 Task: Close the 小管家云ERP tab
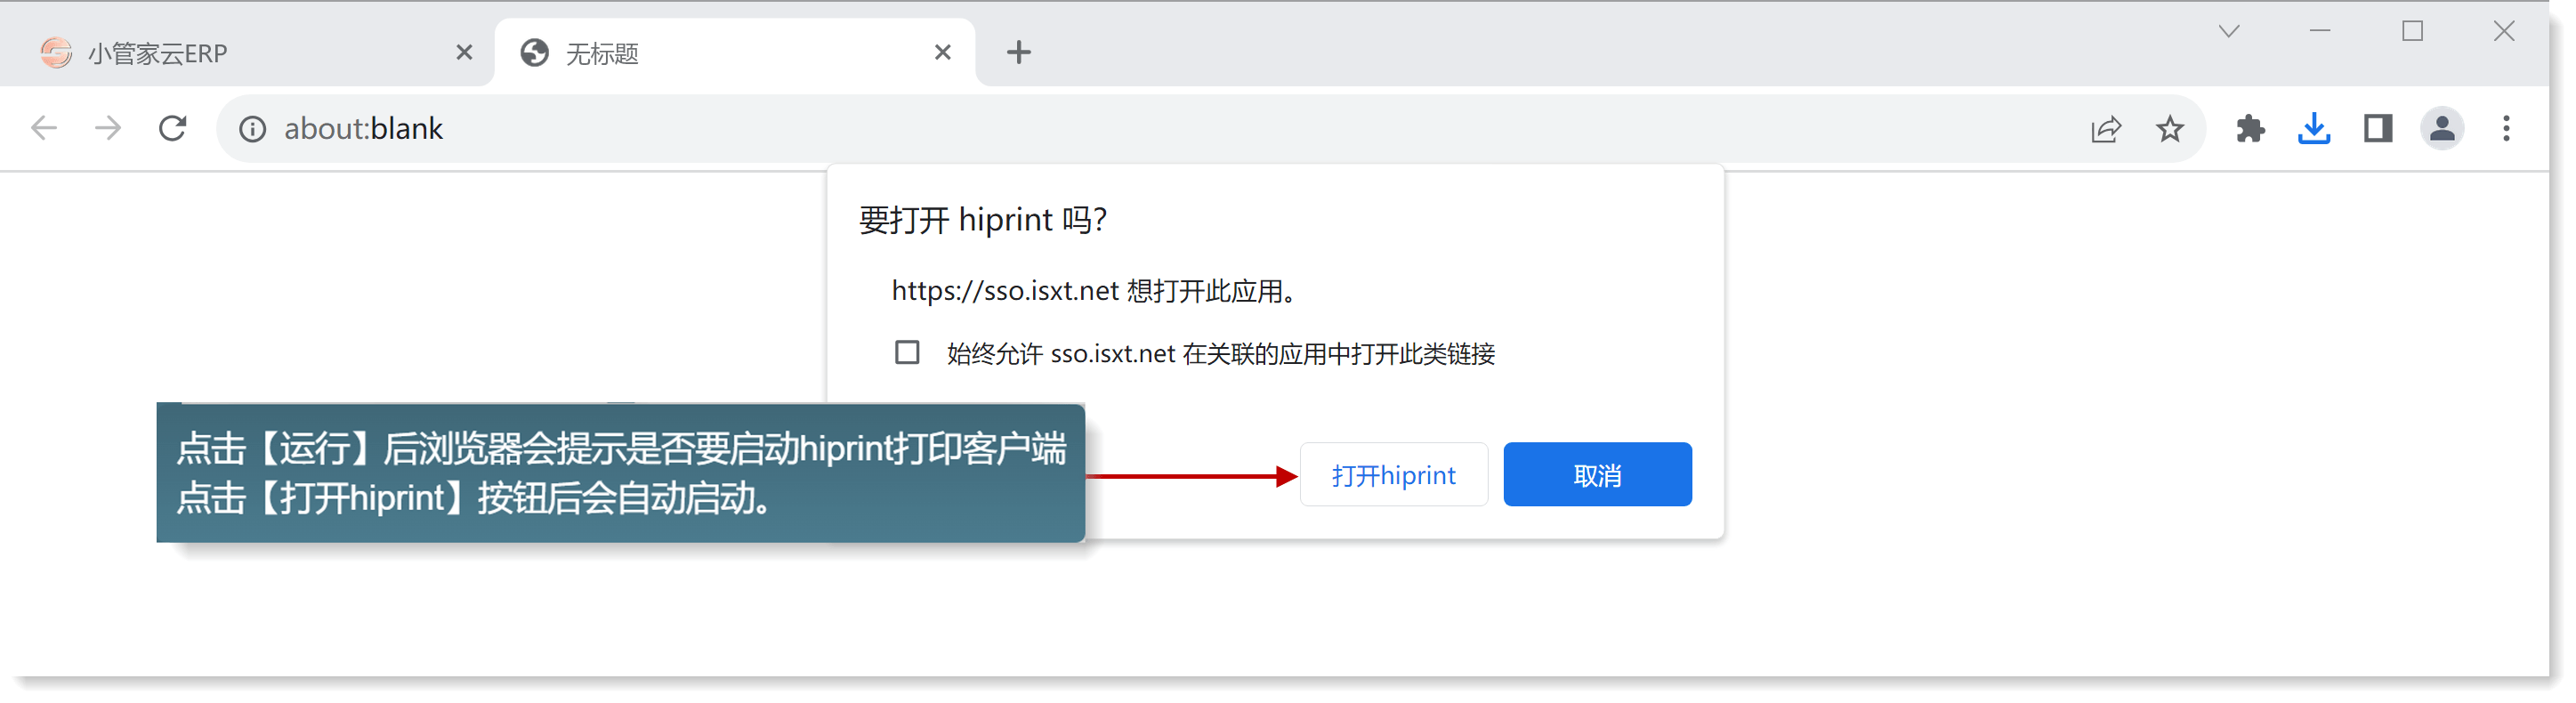(464, 52)
